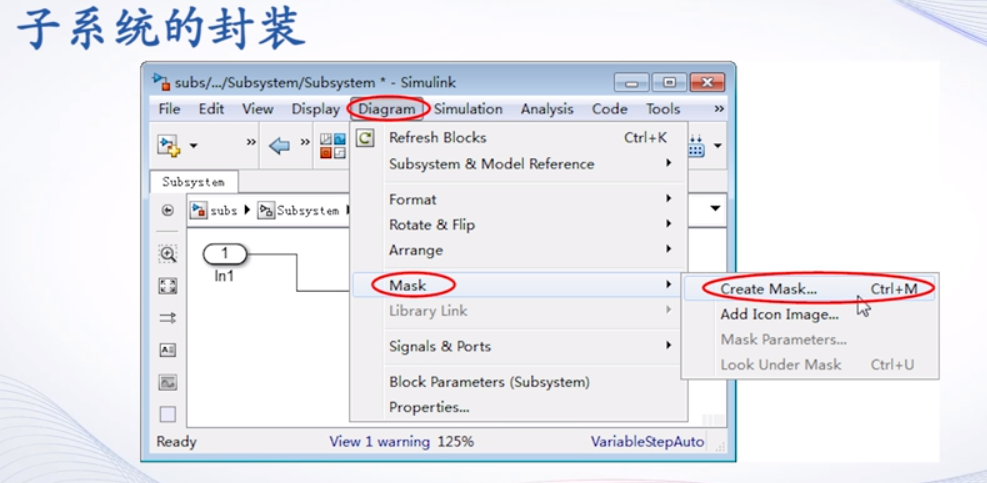The width and height of the screenshot is (987, 483).
Task: Choose Add Icon Image... in the submenu
Action: pyautogui.click(x=810, y=314)
